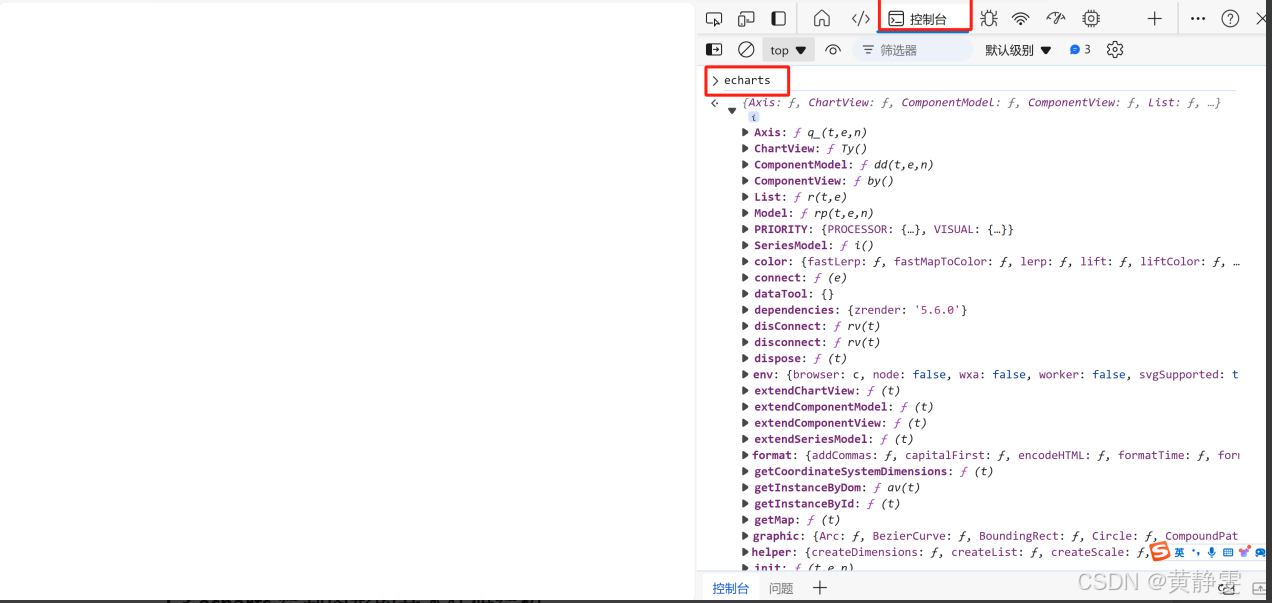
Task: Open the Elements code tab
Action: (860, 18)
